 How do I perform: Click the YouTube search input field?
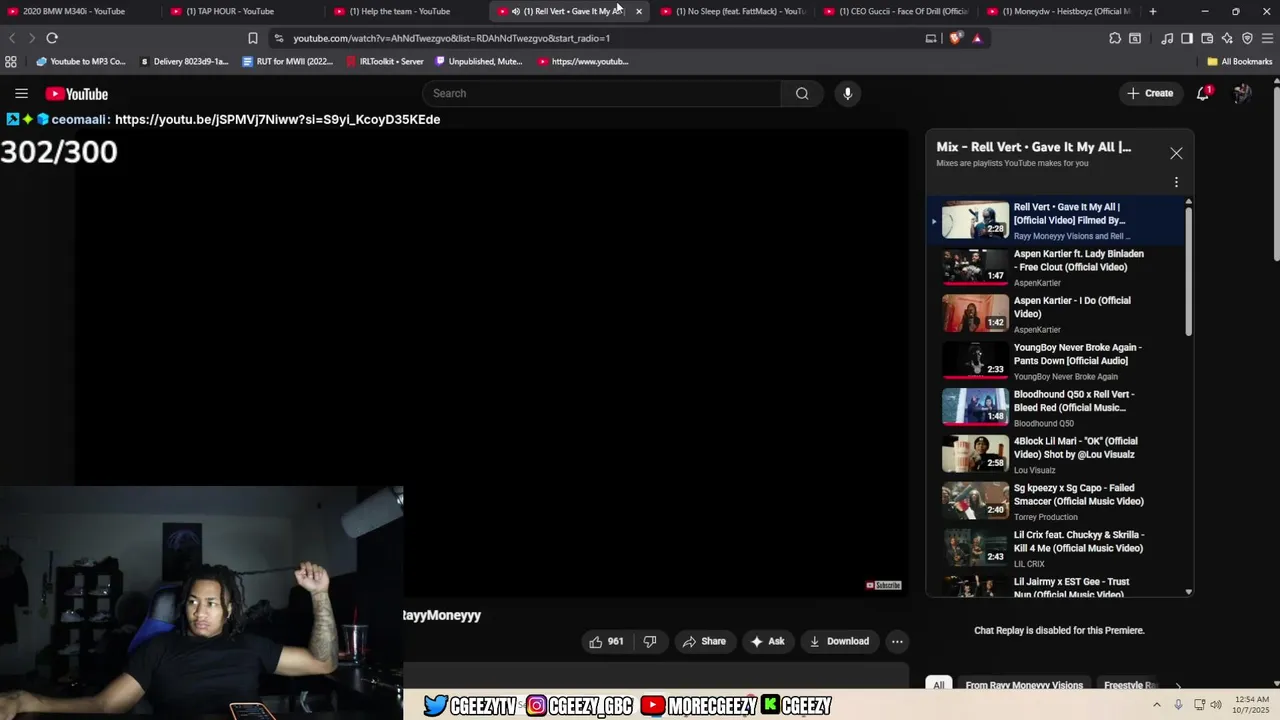tap(602, 93)
